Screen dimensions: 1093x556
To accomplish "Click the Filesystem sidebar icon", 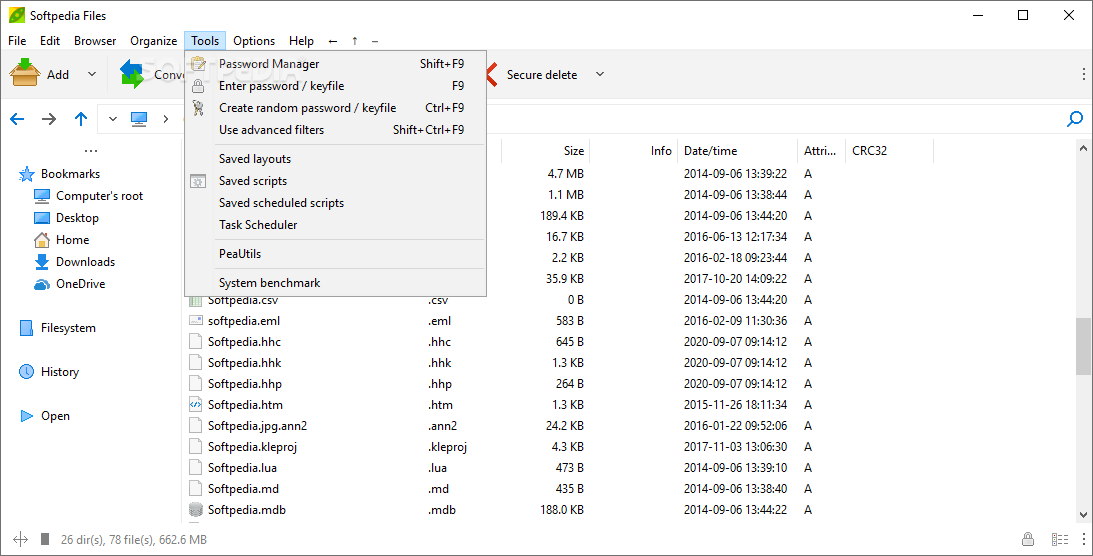I will [x=26, y=328].
